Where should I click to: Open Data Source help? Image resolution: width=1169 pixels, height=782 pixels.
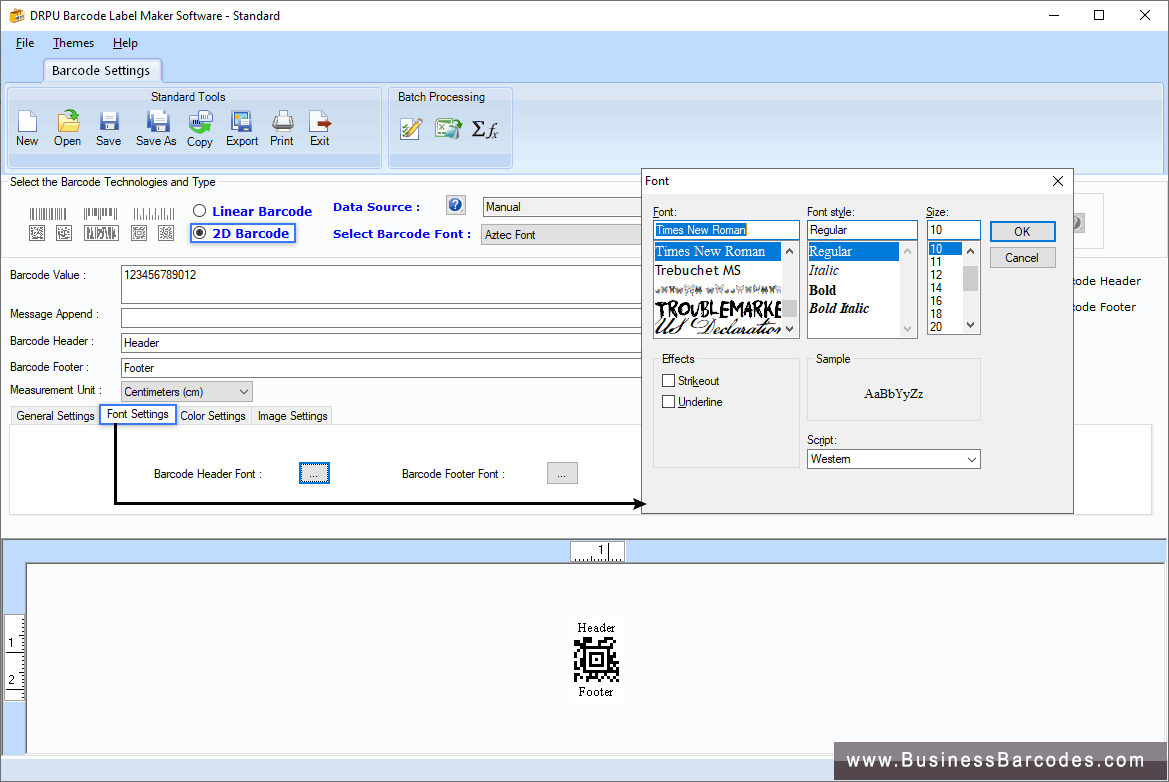pos(455,205)
